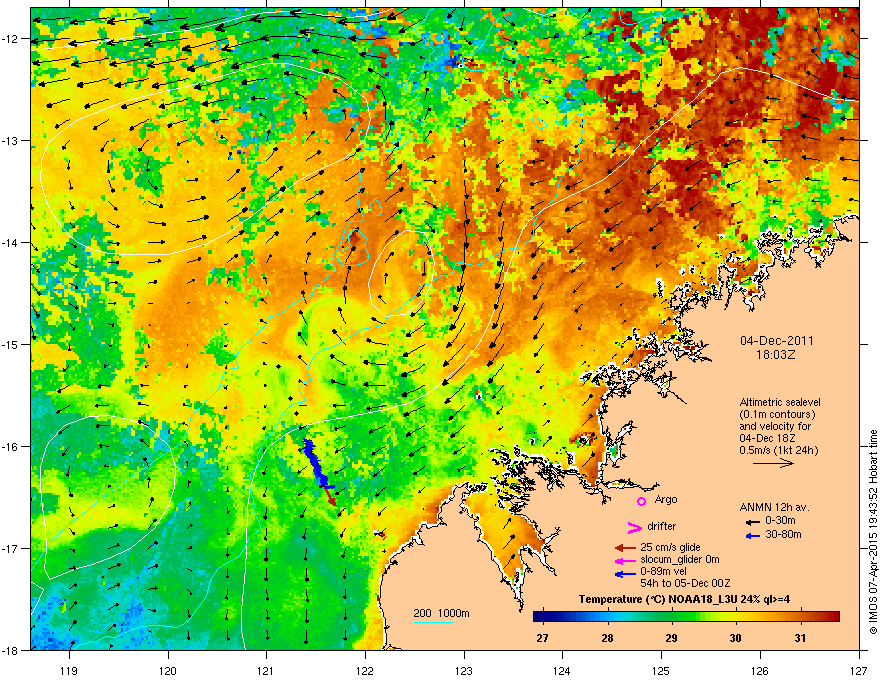Click latitude axis label -12
This screenshot has width=880, height=680.
coord(10,39)
